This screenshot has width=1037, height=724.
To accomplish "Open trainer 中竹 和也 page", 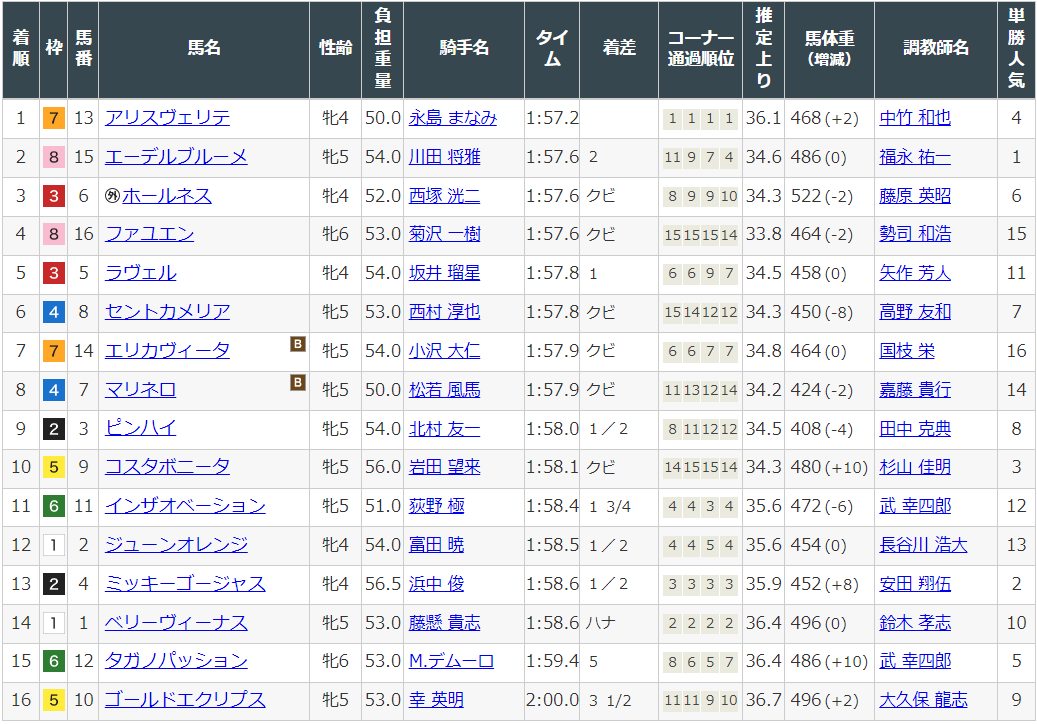I will (915, 118).
